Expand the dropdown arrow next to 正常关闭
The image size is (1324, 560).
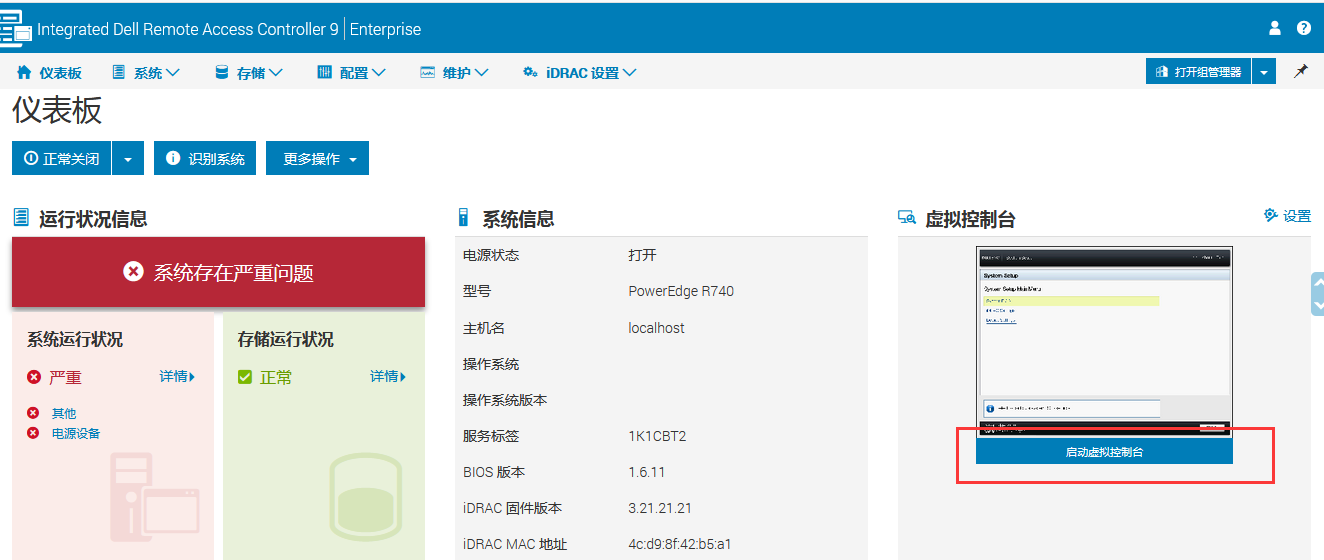tap(128, 158)
